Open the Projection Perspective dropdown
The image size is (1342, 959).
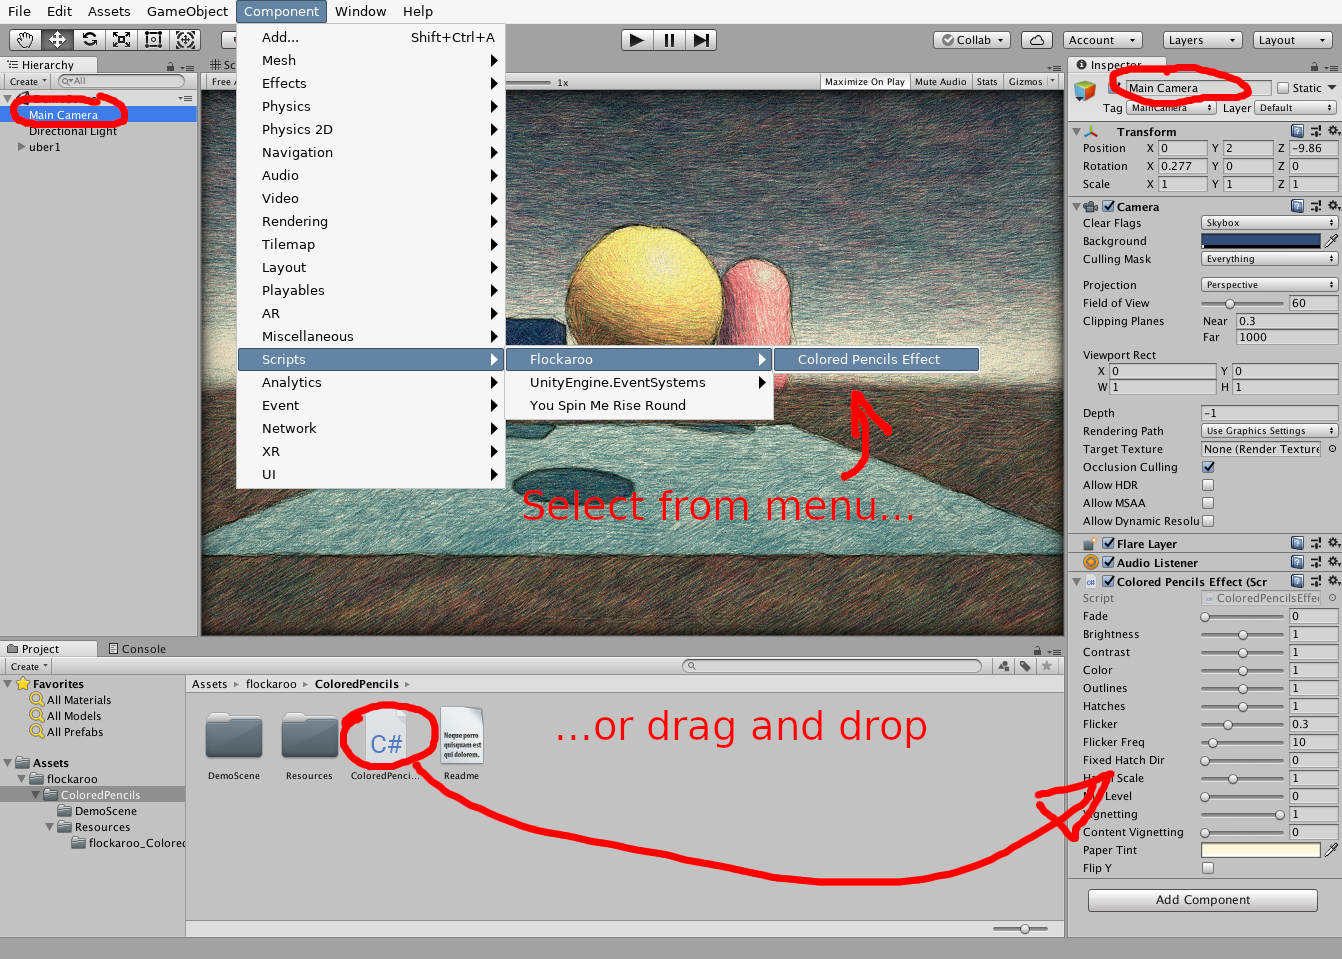1268,285
